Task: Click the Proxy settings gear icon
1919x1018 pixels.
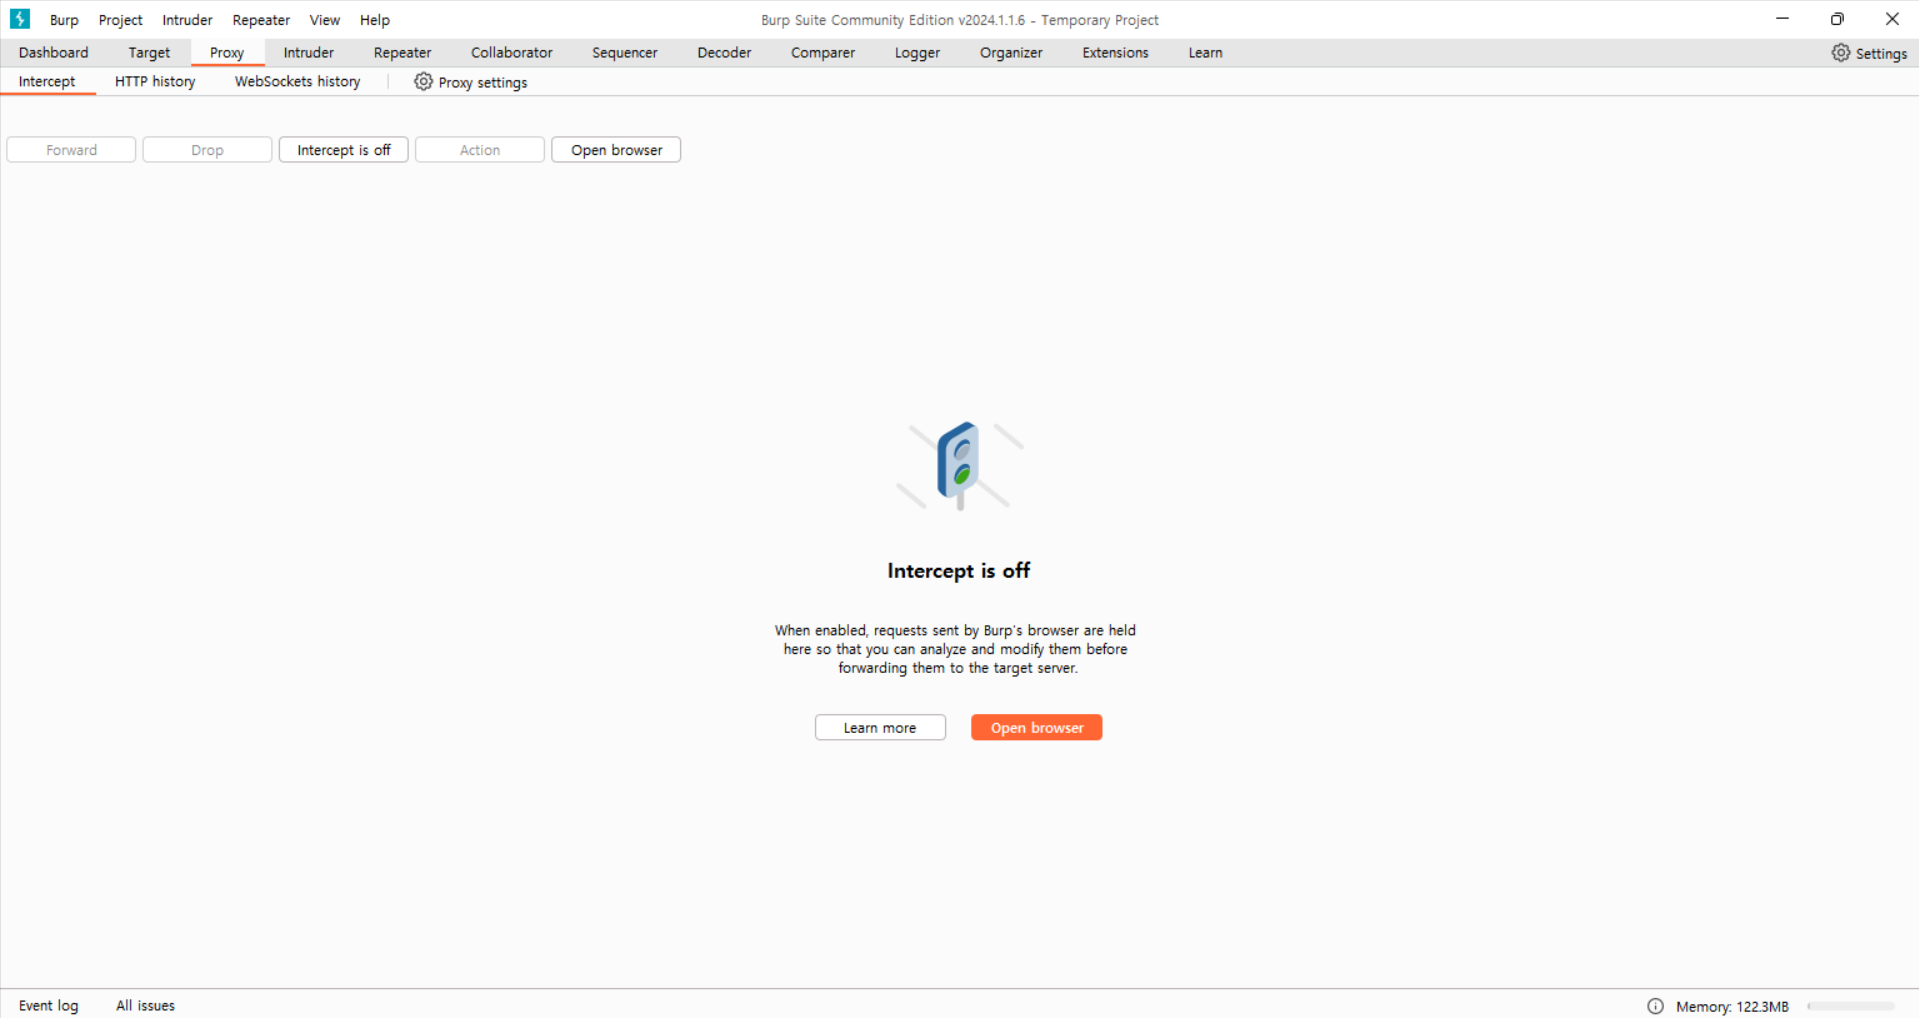Action: 423,82
